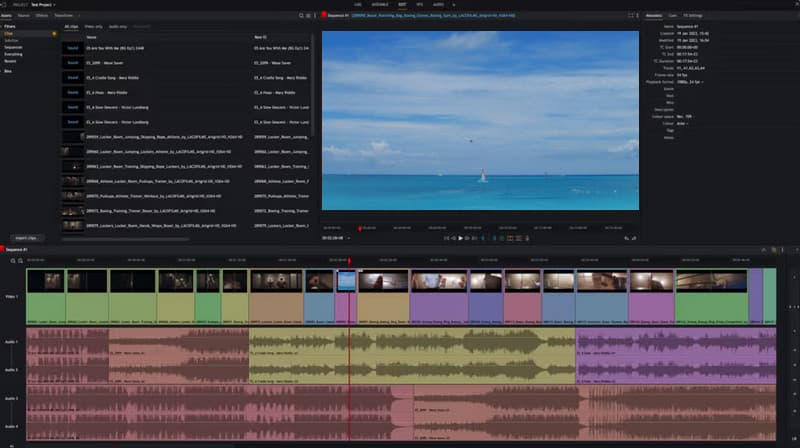The width and height of the screenshot is (800, 448).
Task: Select the Sequences filter in the sidebar
Action: coord(13,47)
